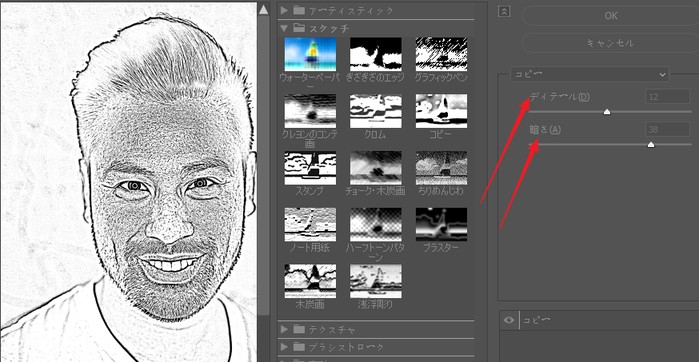Viewport: 699px width, 362px height.
Task: Click the アーティスティック folder icon
Action: click(299, 10)
